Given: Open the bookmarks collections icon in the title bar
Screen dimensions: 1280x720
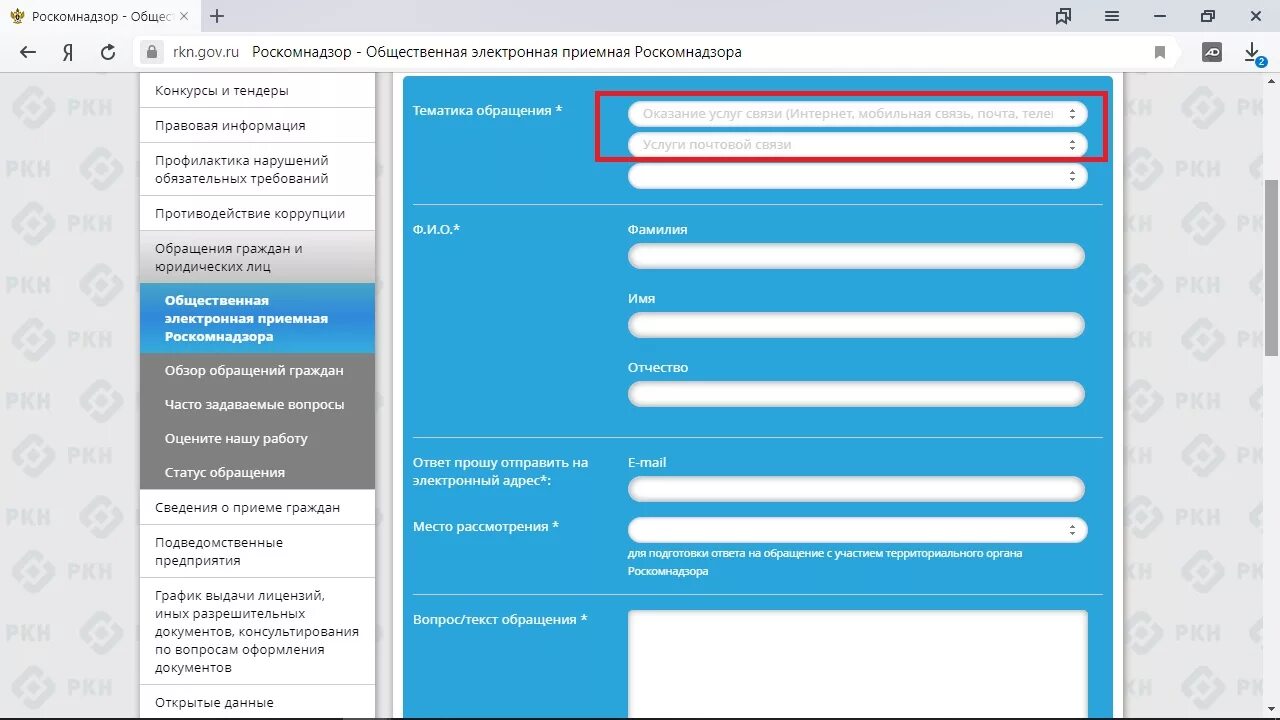Looking at the screenshot, I should click(1063, 16).
